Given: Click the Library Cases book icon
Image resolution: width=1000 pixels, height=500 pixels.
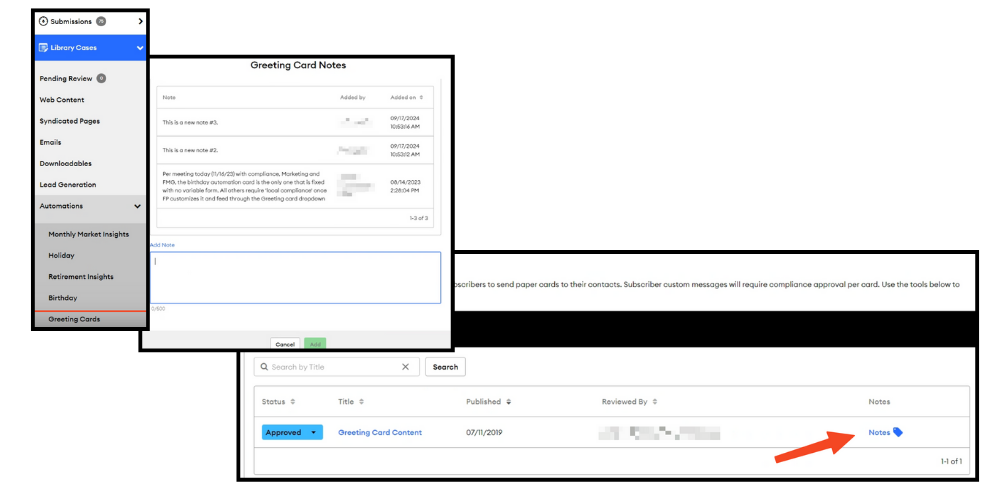Looking at the screenshot, I should [x=43, y=48].
